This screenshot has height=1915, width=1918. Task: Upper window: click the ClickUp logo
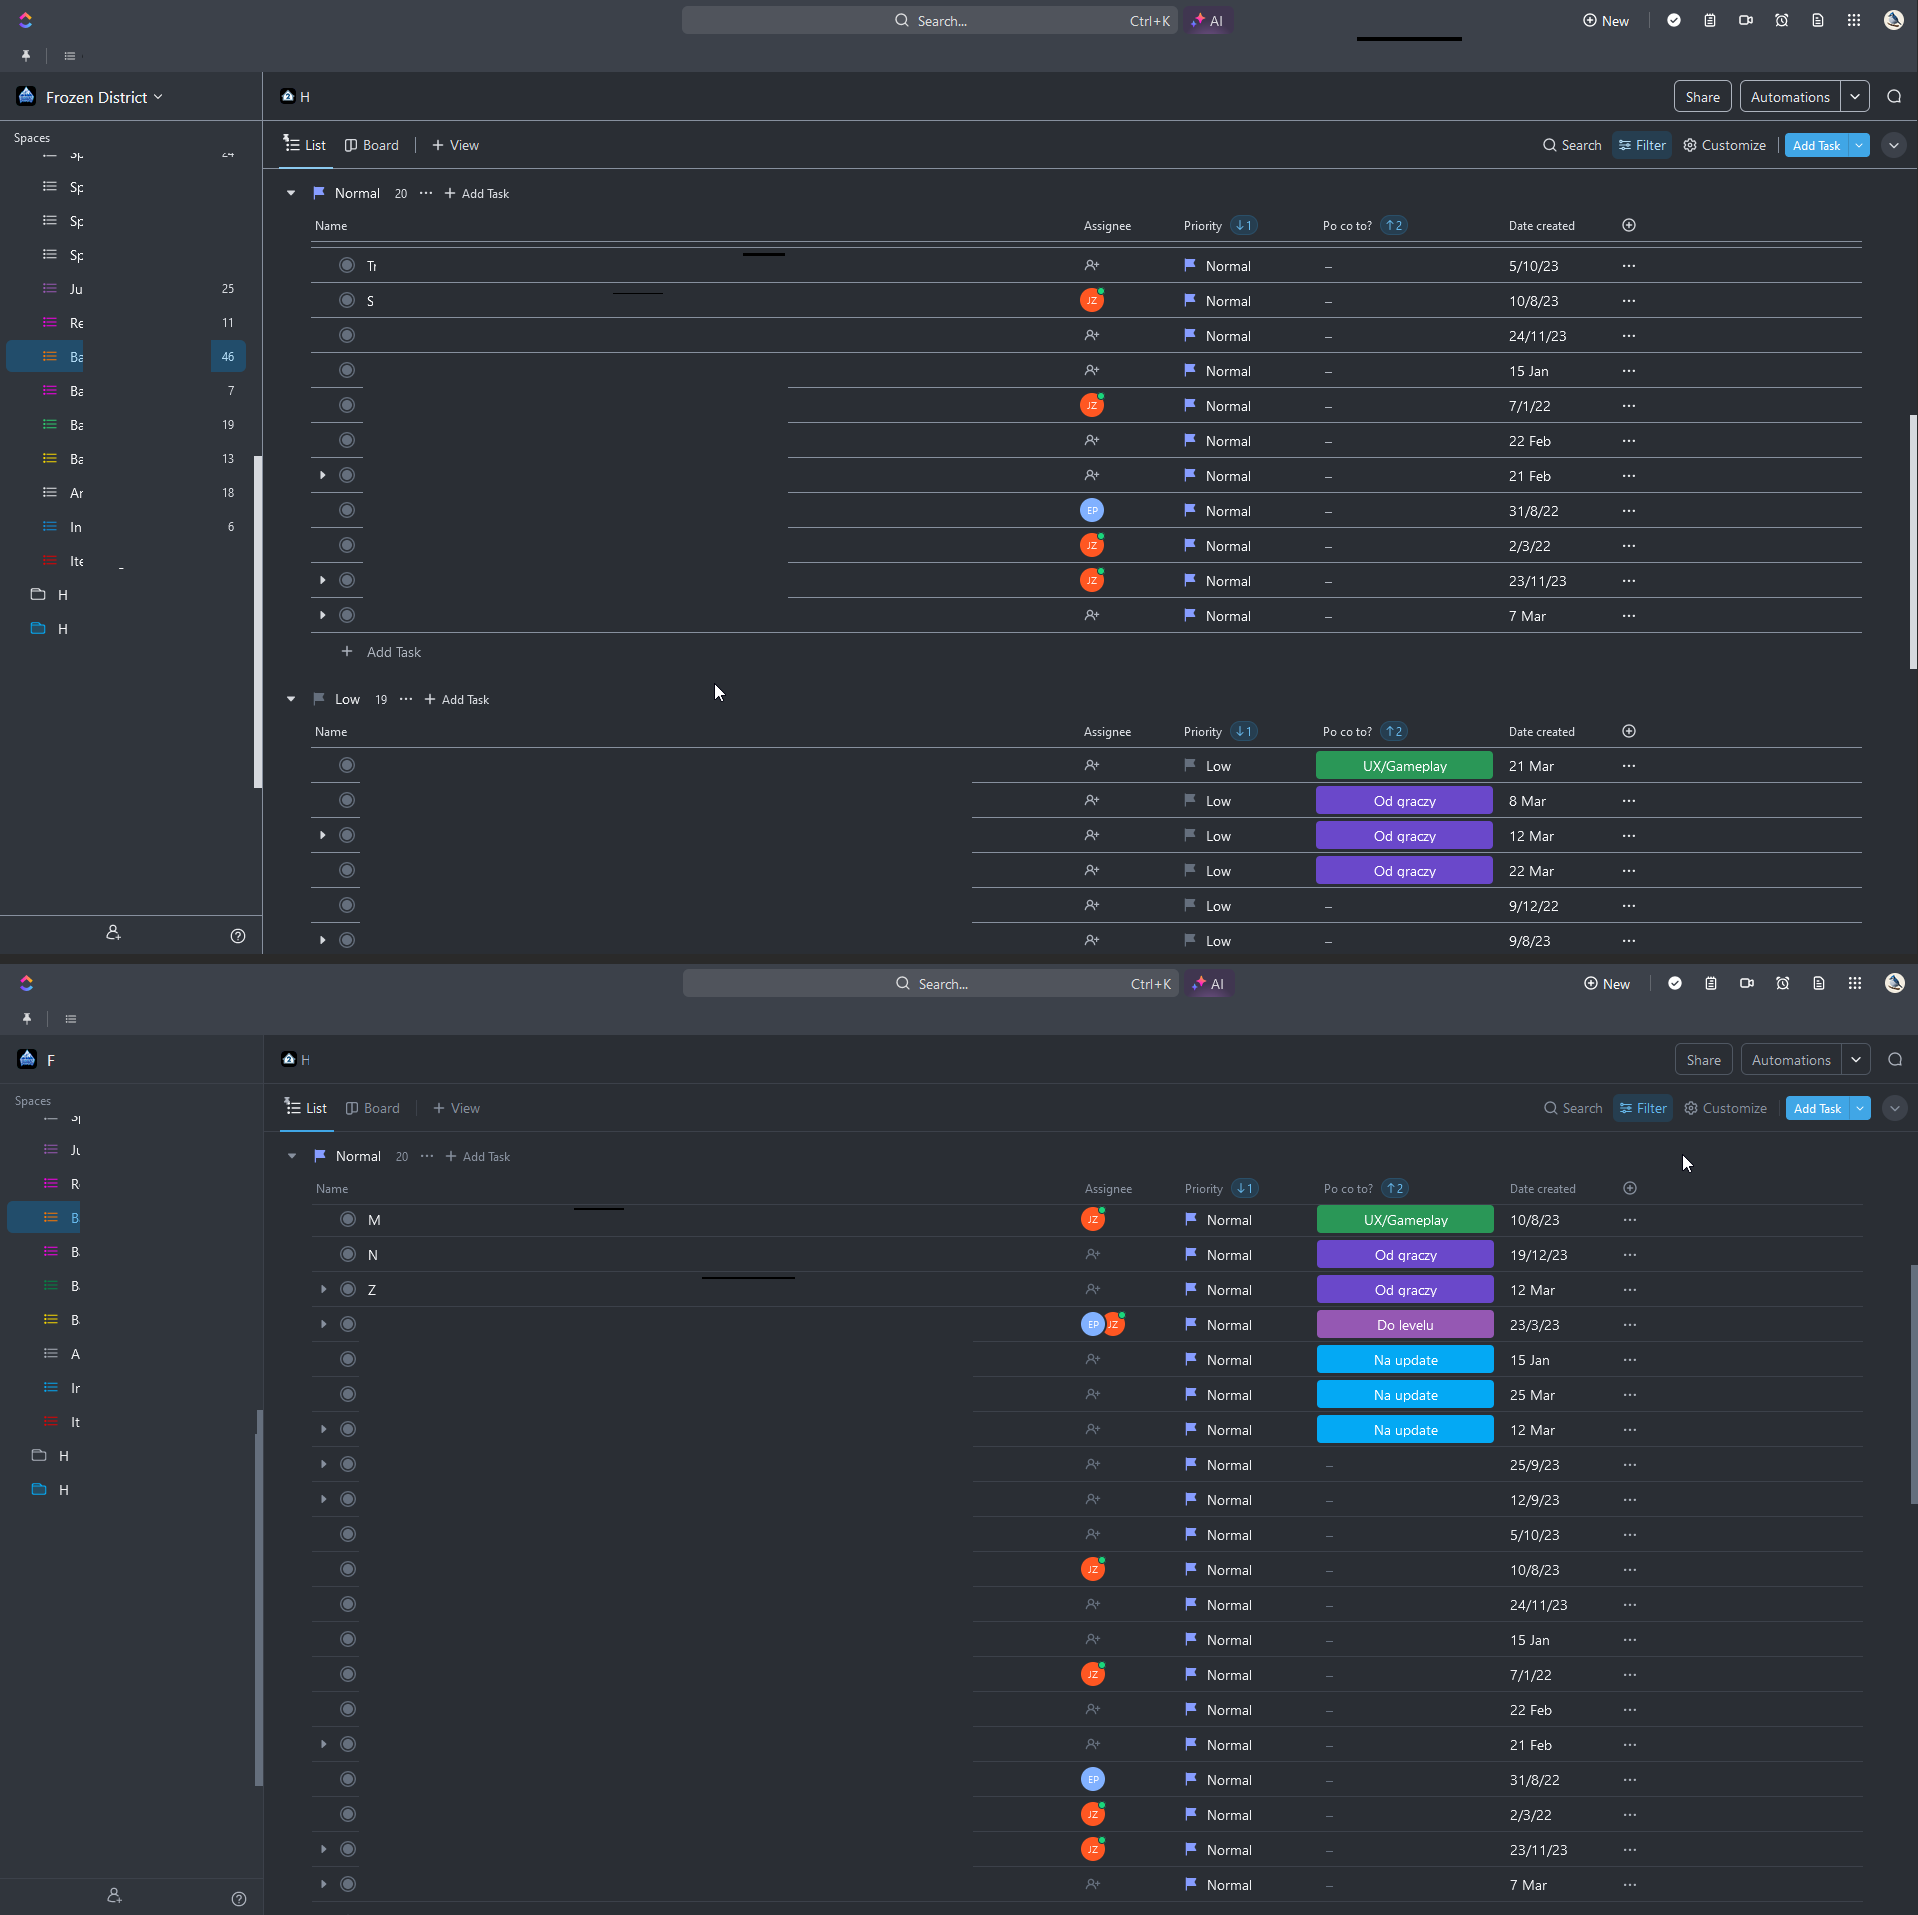26,20
